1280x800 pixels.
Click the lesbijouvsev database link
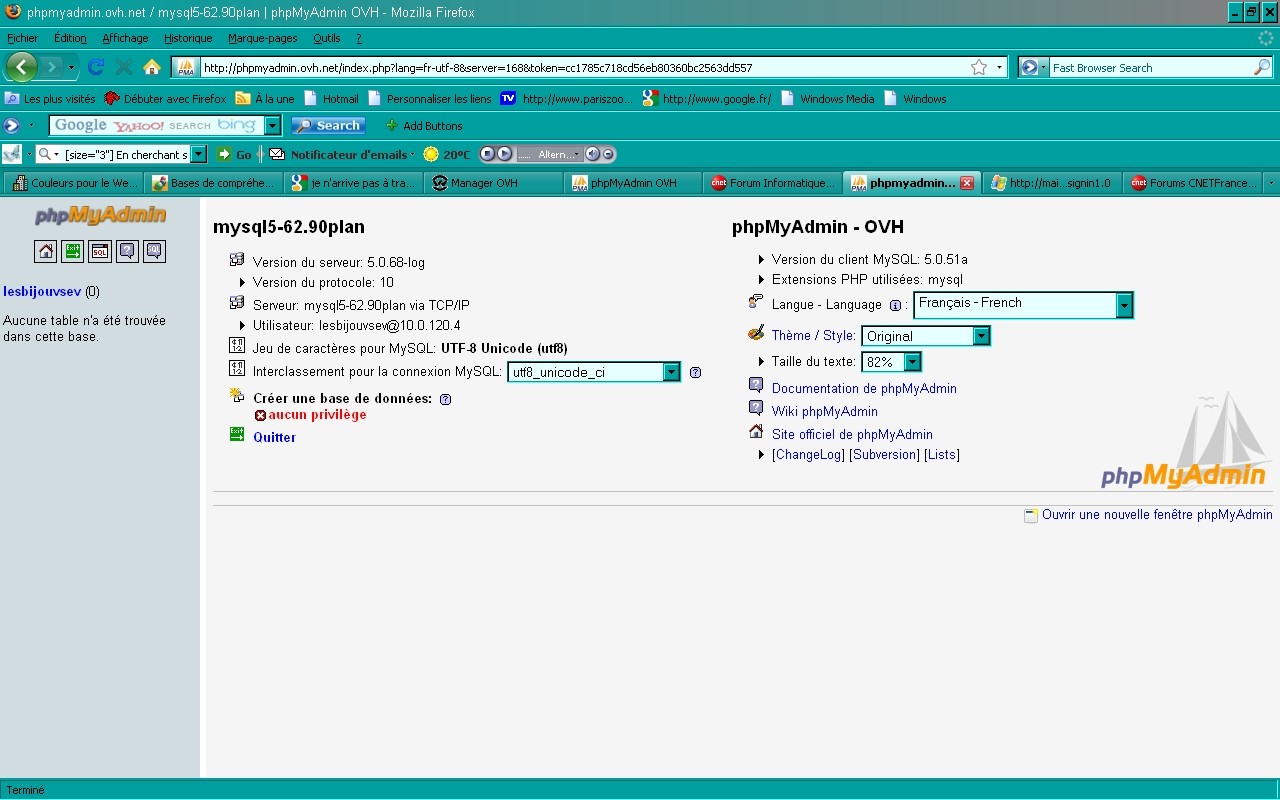pyautogui.click(x=42, y=292)
